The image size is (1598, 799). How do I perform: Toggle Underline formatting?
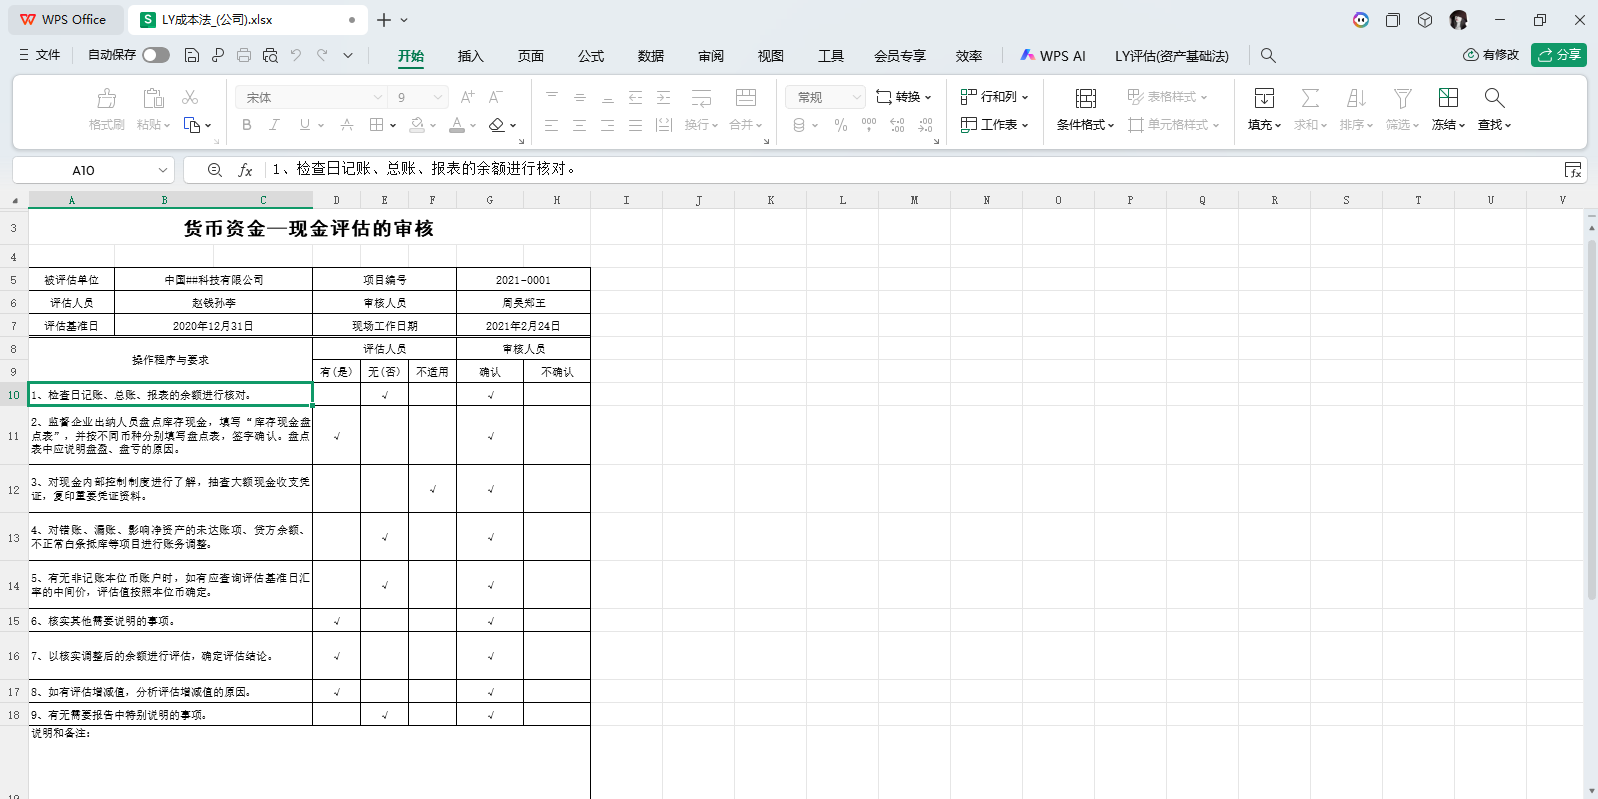point(304,125)
